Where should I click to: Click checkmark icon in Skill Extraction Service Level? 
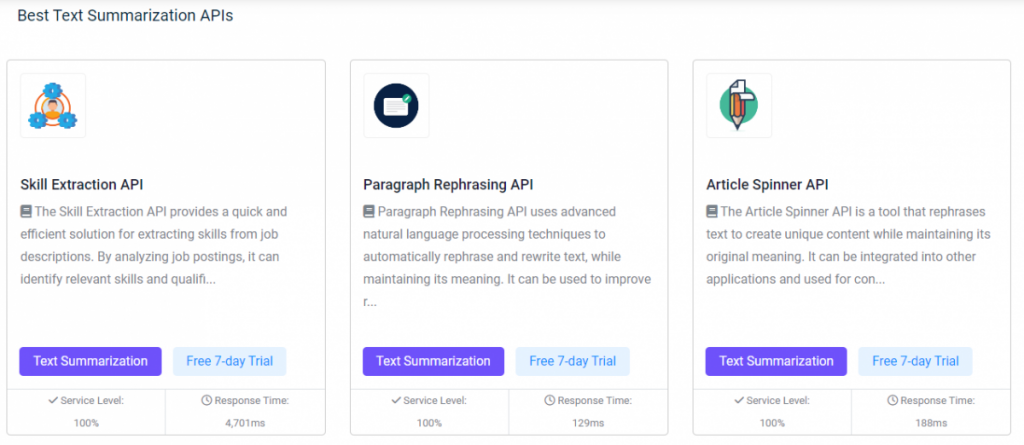[54, 401]
